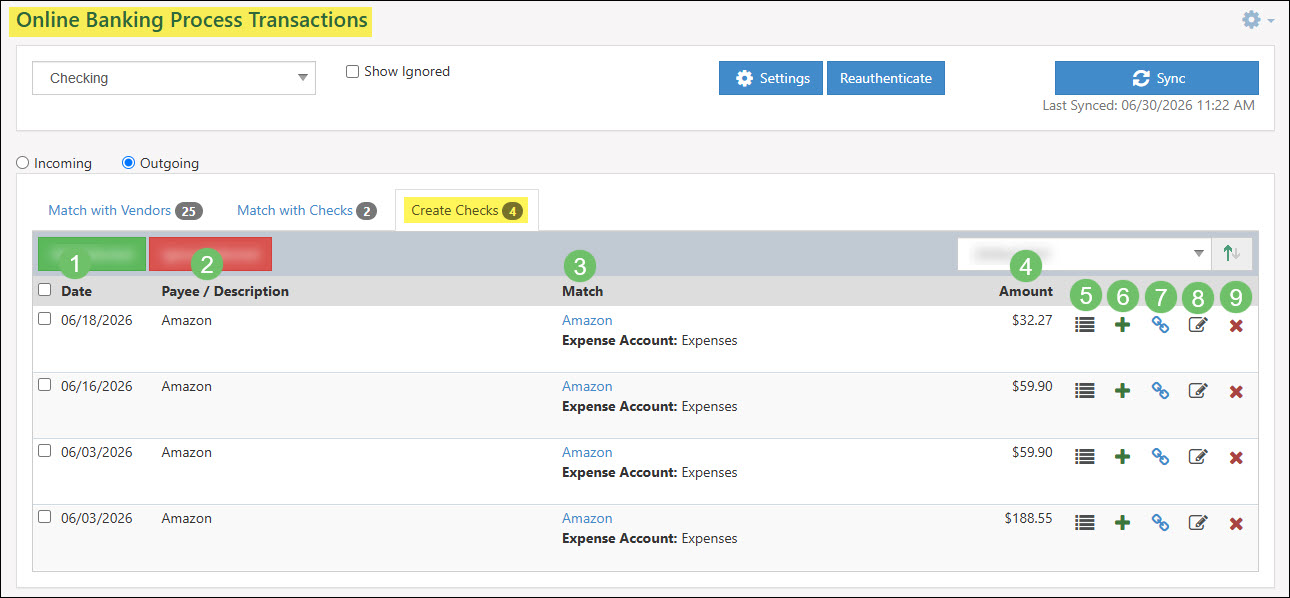
Task: Click green plus icon on 06/16/2026 row
Action: 1122,391
